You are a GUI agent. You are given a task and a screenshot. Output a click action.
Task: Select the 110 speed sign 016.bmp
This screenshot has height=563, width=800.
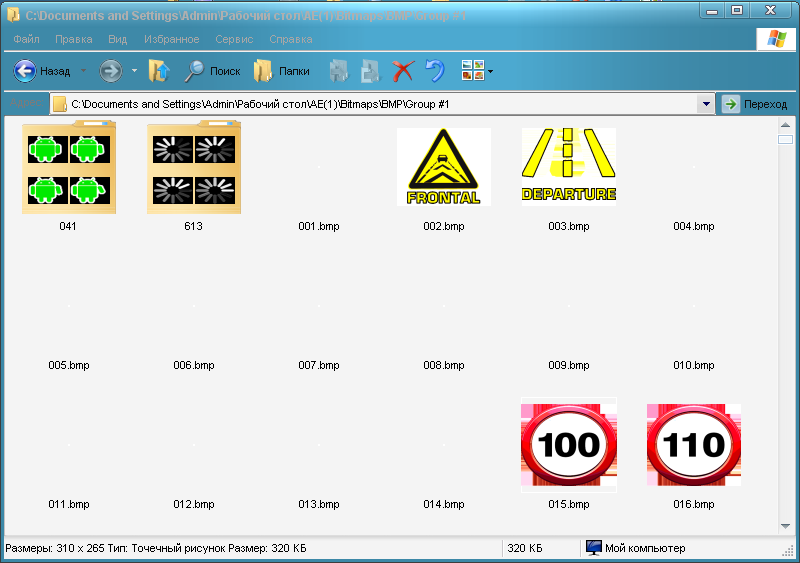tap(693, 446)
